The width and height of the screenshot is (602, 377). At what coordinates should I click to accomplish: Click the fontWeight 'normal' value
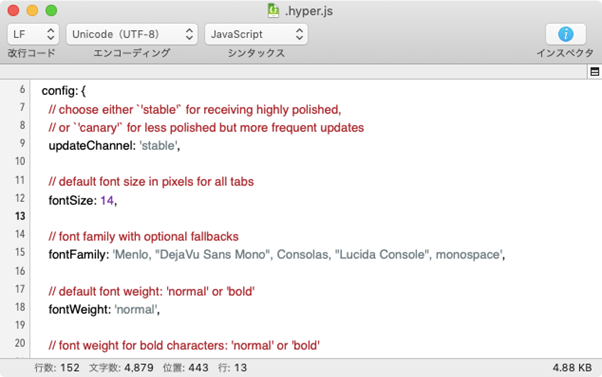point(136,309)
